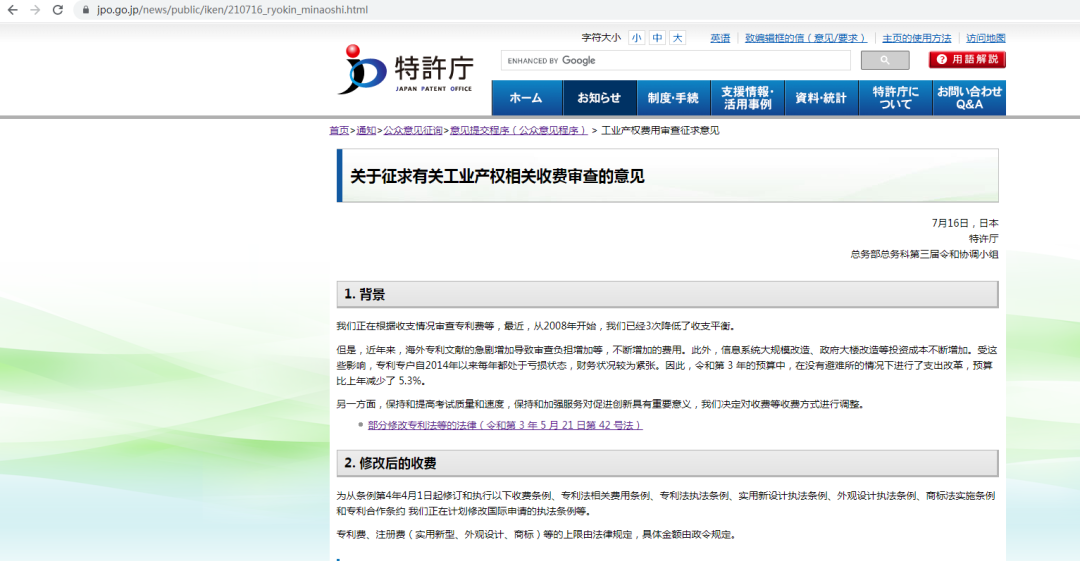Screen dimensions: 1080x561
Task: Click the 公众意见征询 breadcrumb link
Action: coord(413,130)
